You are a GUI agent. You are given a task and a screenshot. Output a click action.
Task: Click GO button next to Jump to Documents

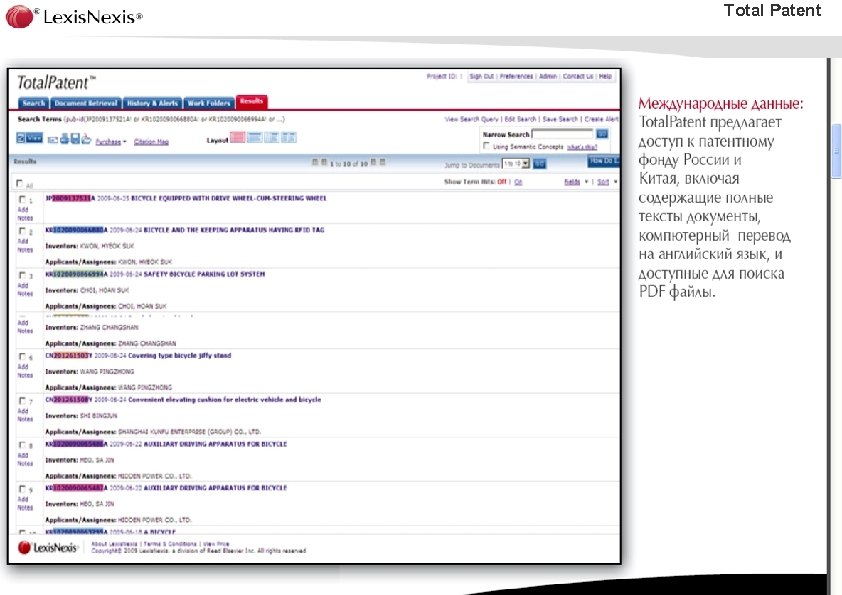pyautogui.click(x=539, y=164)
